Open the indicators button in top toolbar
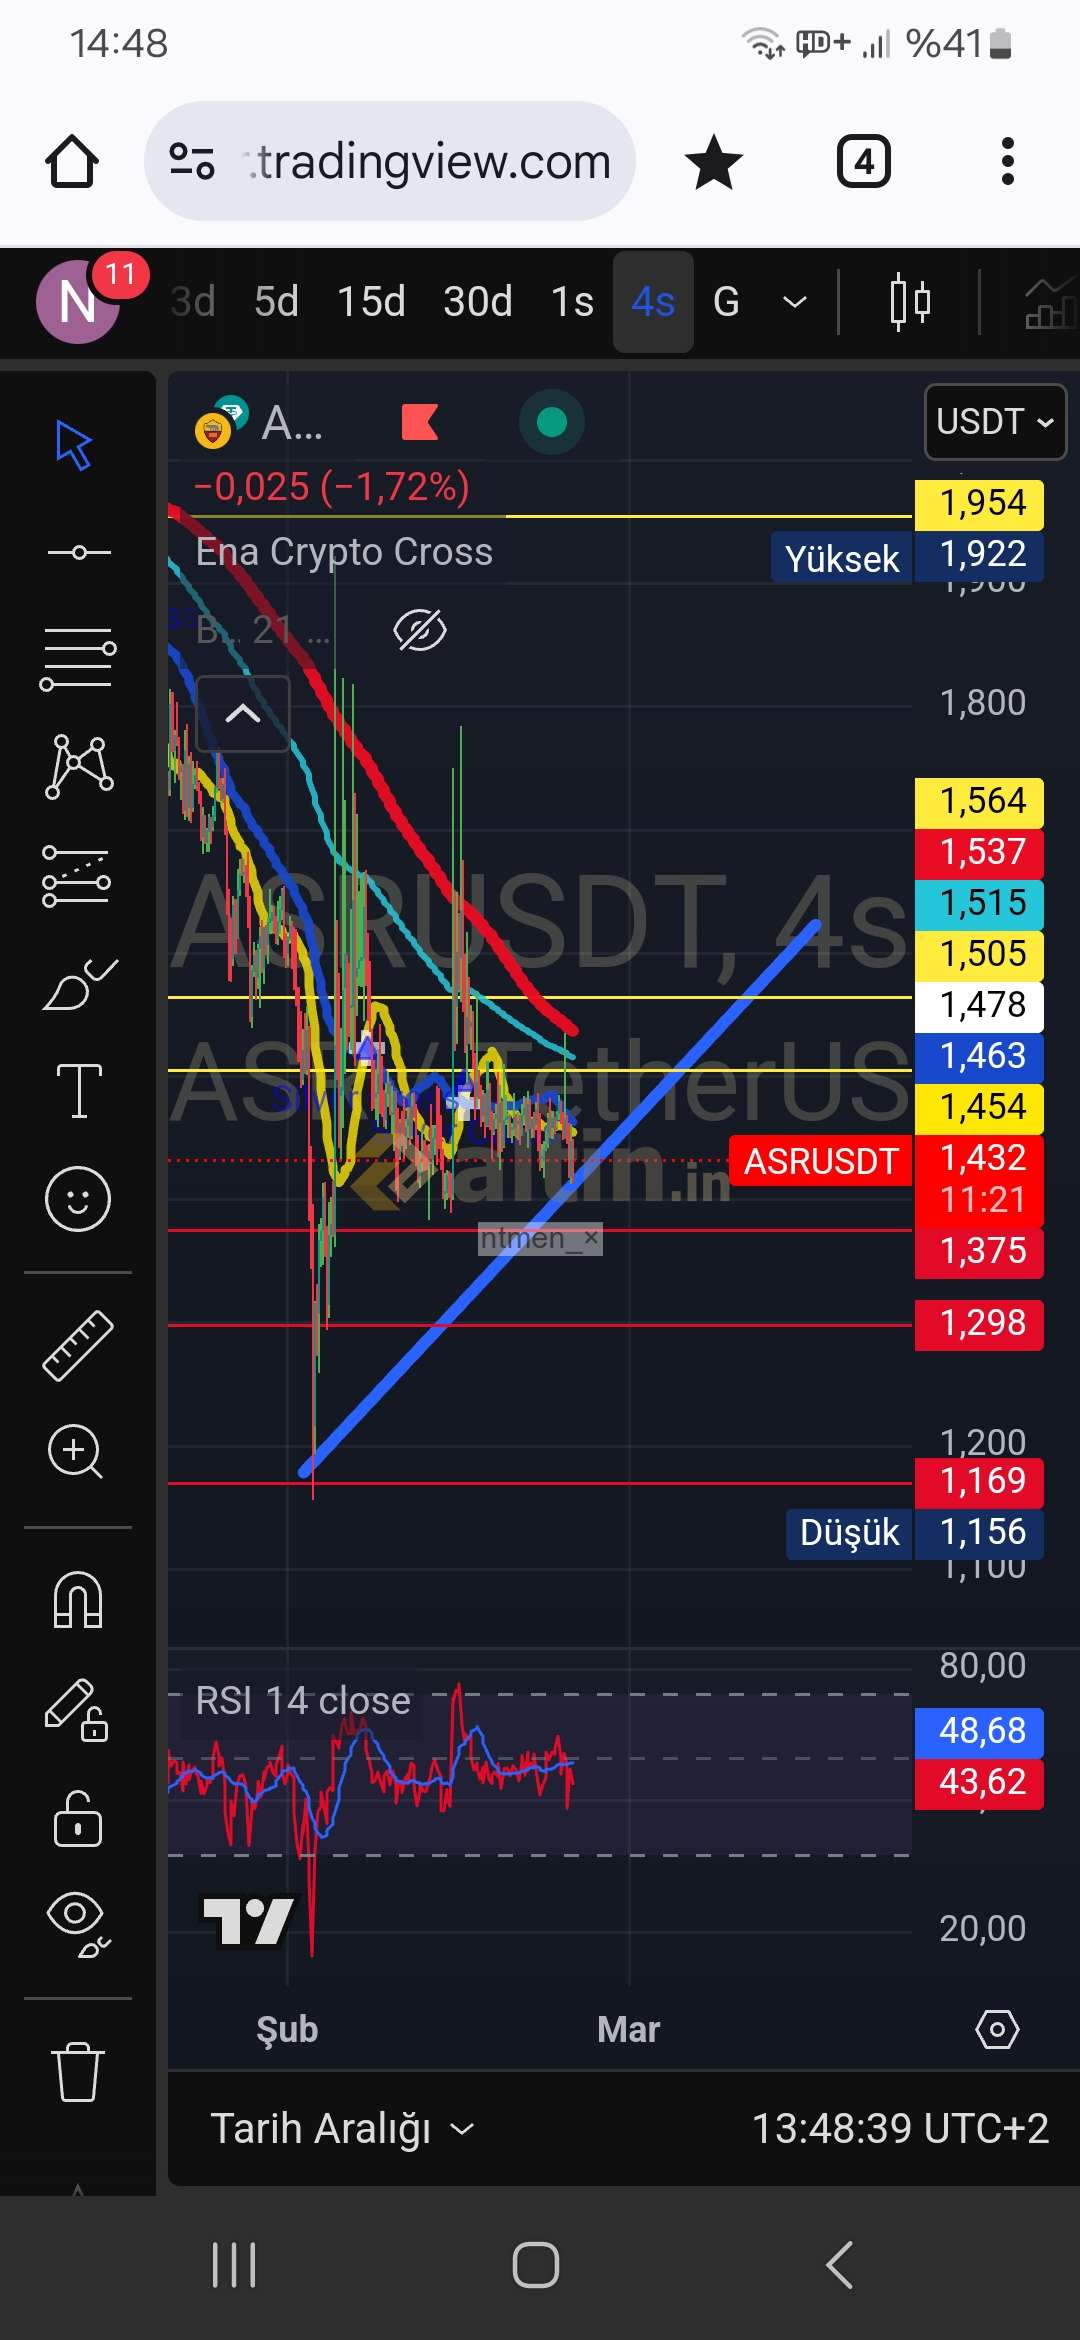Screen dimensions: 1080x2340 (1052, 302)
